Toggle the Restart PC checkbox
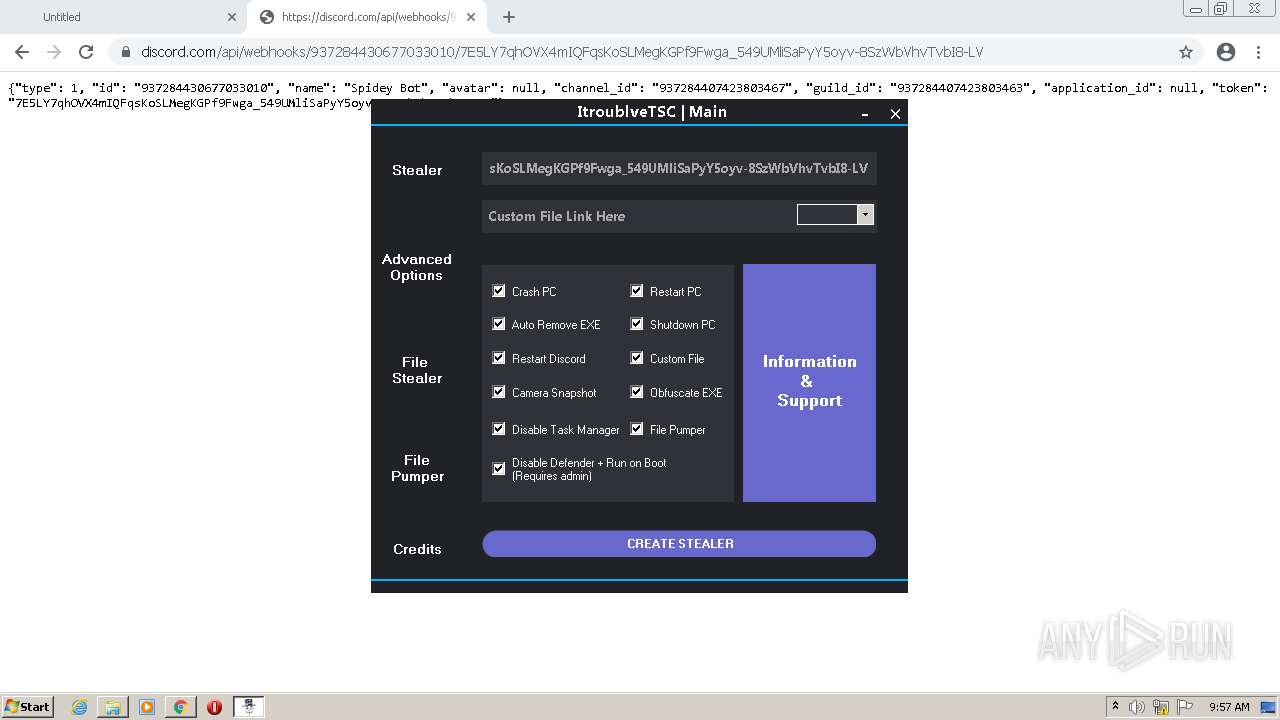The height and width of the screenshot is (720, 1280). tap(636, 291)
